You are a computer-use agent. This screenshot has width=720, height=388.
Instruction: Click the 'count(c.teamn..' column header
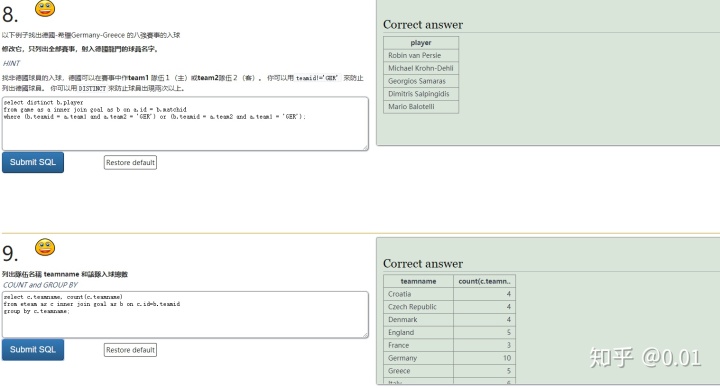(484, 281)
